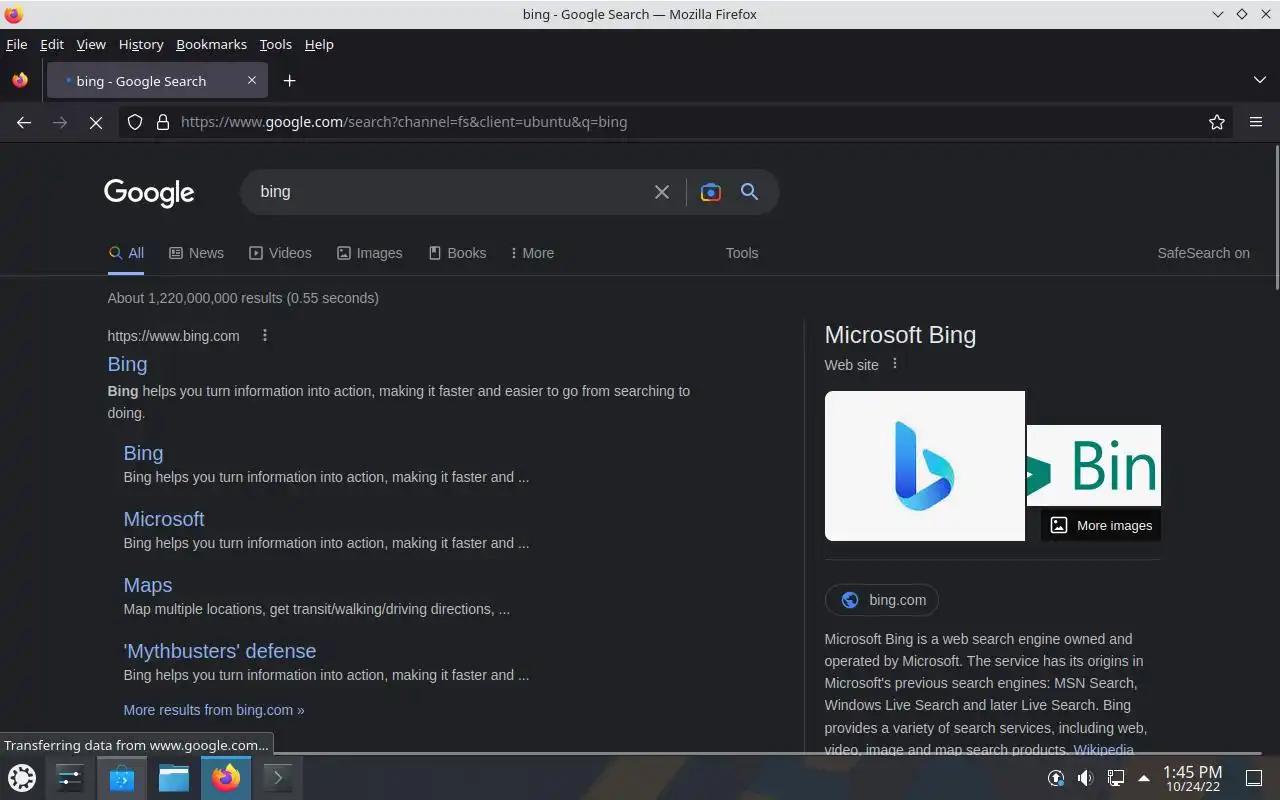Viewport: 1280px width, 800px height.
Task: Open Firefox View pinned icon
Action: click(x=20, y=81)
